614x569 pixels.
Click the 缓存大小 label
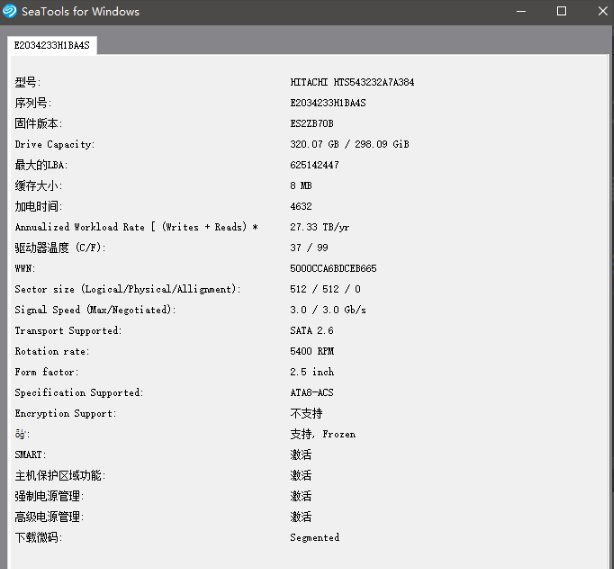(38, 186)
